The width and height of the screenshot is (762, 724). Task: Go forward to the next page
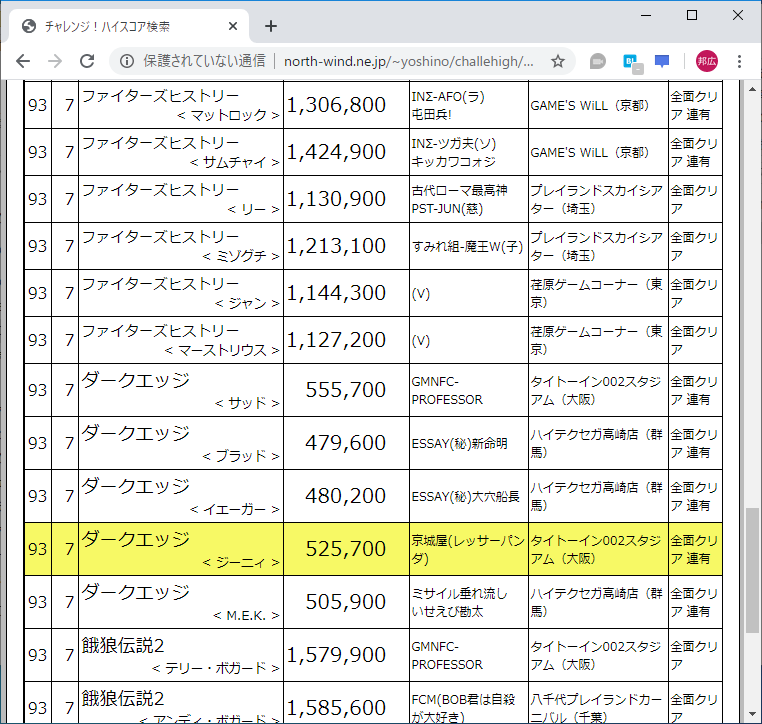tap(55, 61)
